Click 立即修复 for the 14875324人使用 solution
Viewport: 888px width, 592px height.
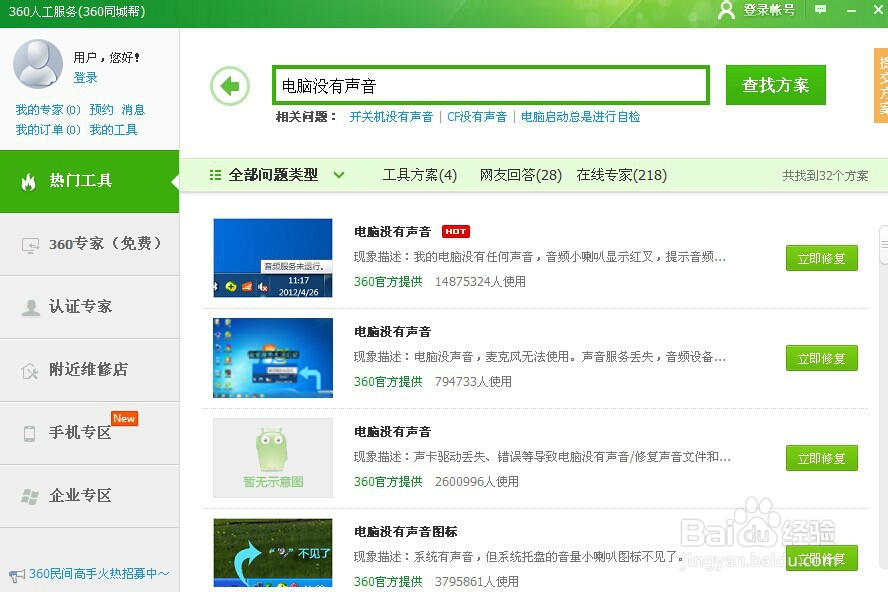click(x=821, y=258)
